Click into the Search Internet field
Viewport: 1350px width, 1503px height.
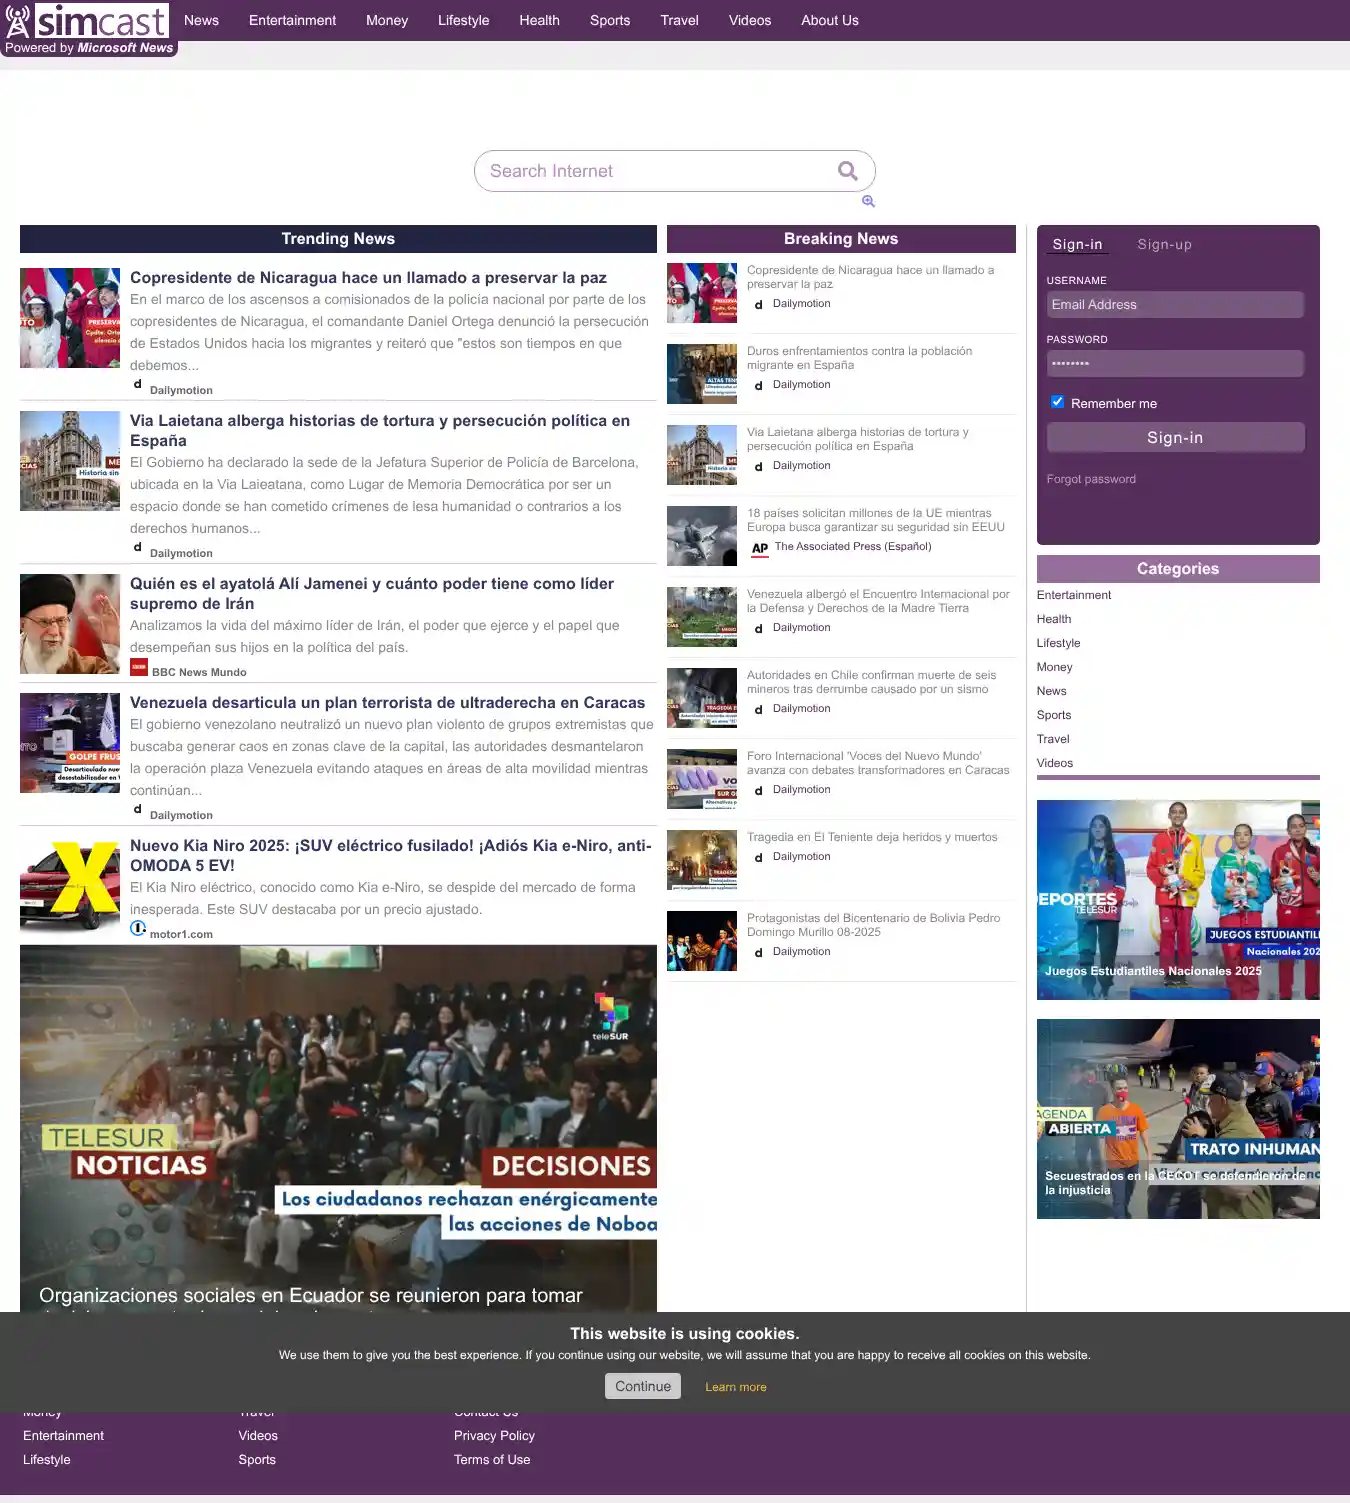[655, 171]
